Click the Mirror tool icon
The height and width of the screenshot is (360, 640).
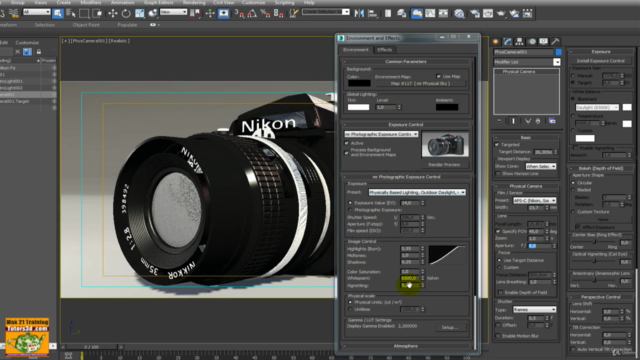pos(359,13)
